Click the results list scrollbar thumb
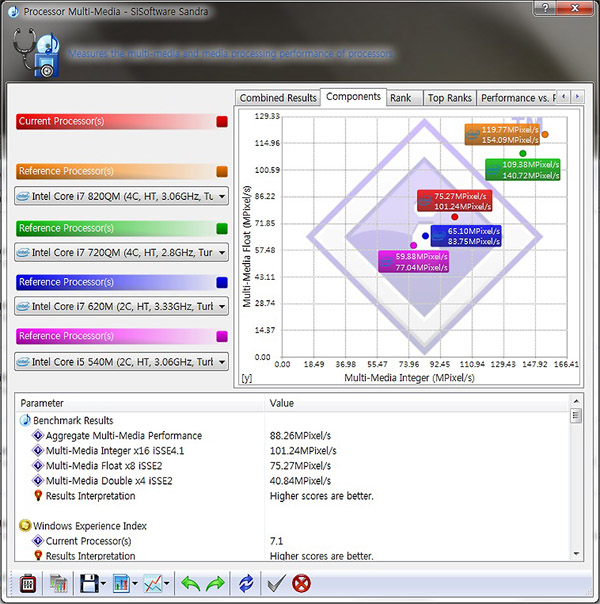 tap(576, 416)
